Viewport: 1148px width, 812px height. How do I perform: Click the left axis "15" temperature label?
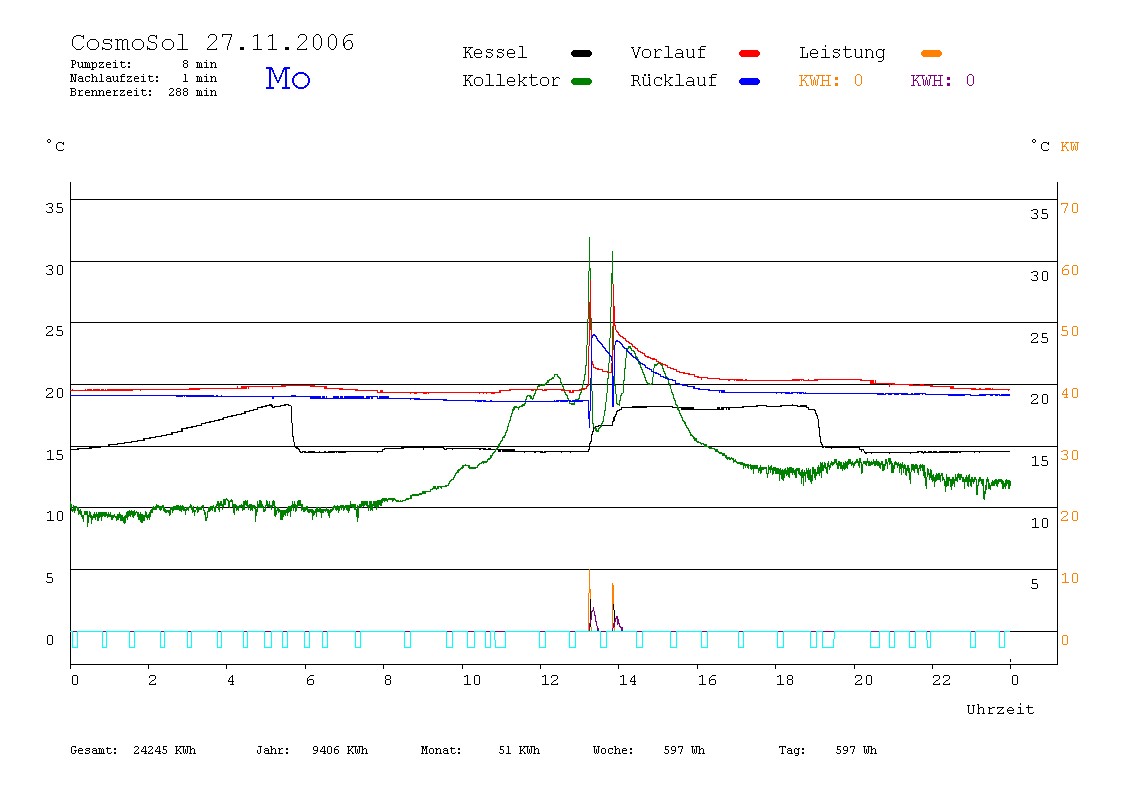[54, 455]
